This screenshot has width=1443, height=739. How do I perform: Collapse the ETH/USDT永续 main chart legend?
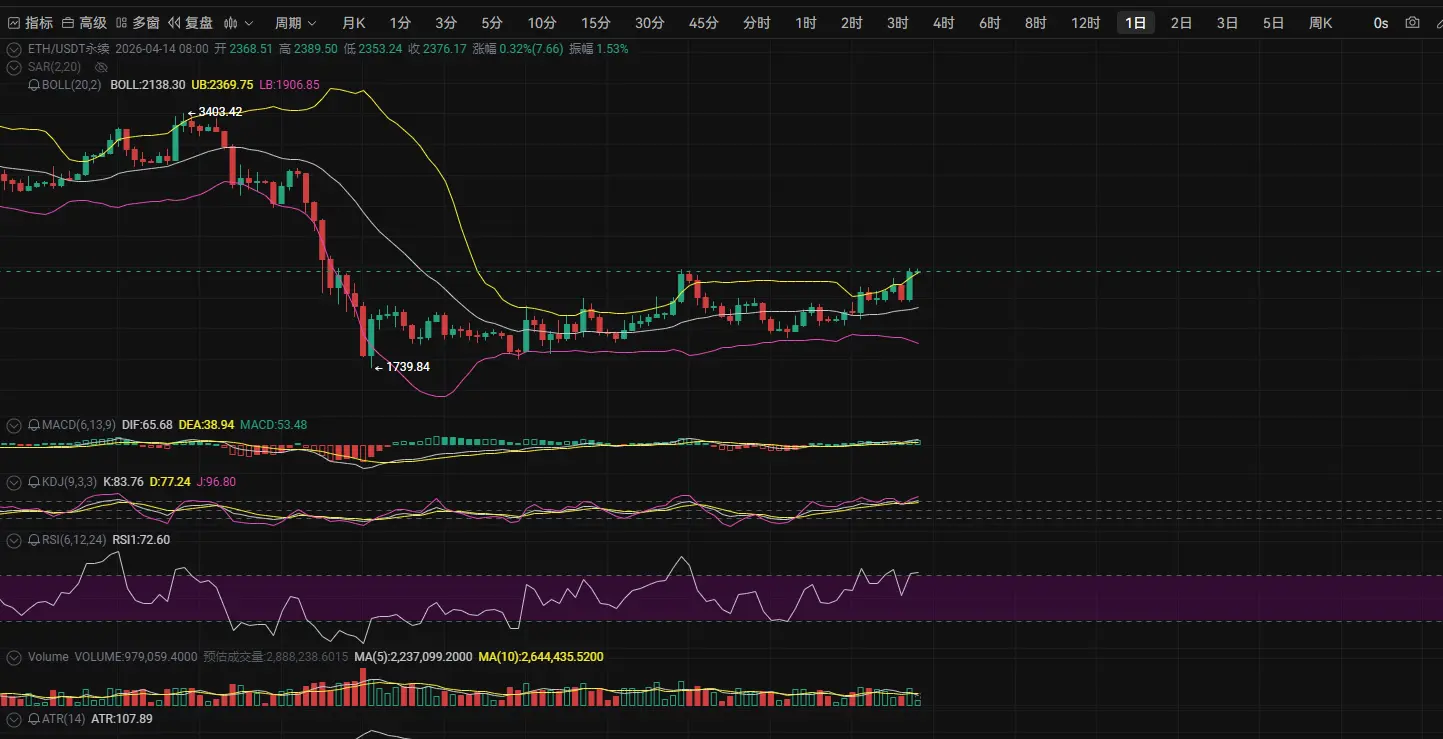[14, 48]
